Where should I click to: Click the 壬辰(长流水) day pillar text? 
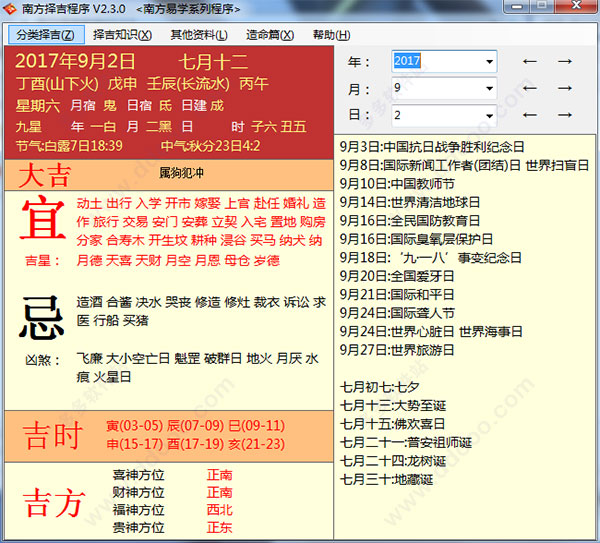(x=188, y=84)
